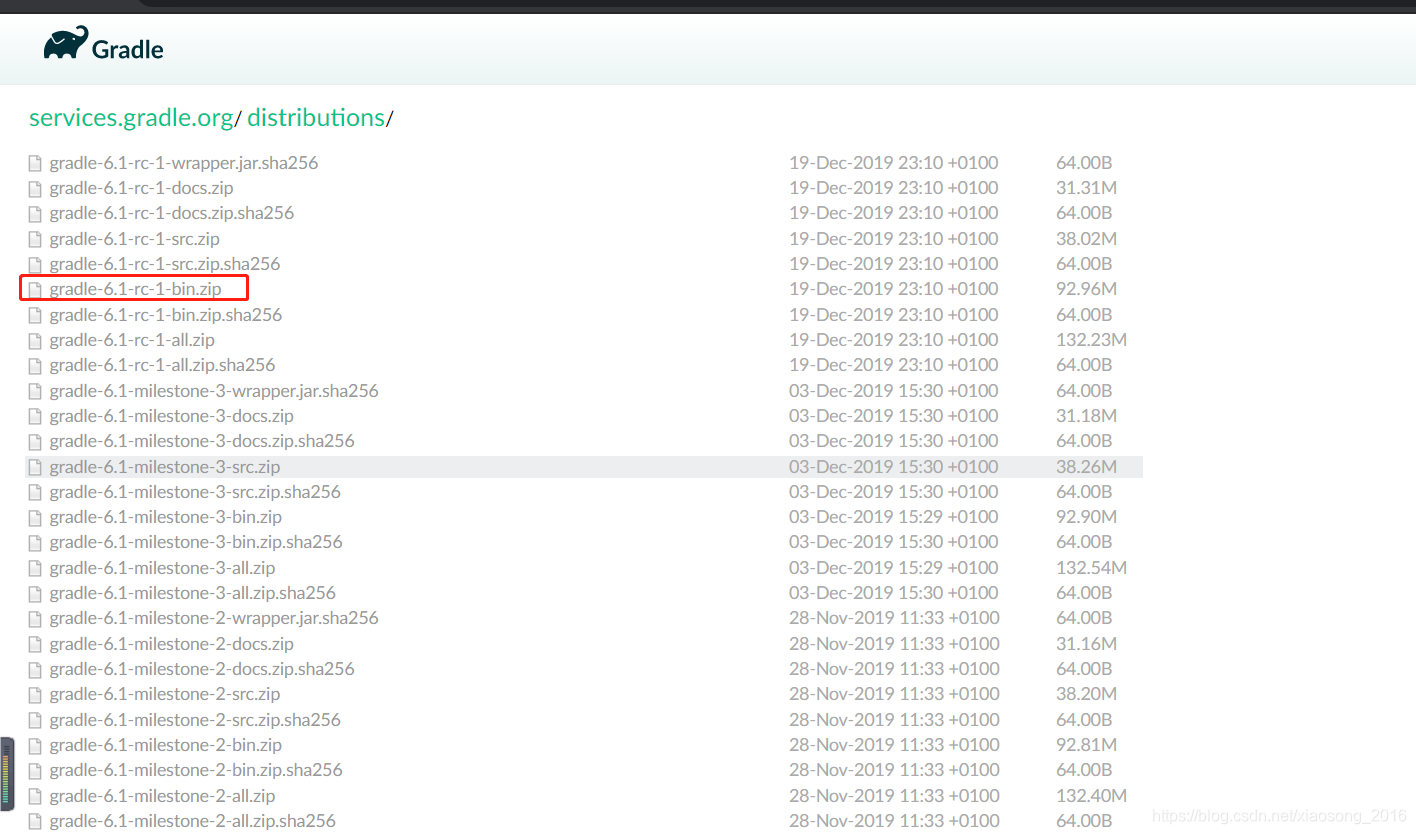Download gradle-6.1-milestone-3-docs.zip
The width and height of the screenshot is (1416, 834).
[172, 416]
